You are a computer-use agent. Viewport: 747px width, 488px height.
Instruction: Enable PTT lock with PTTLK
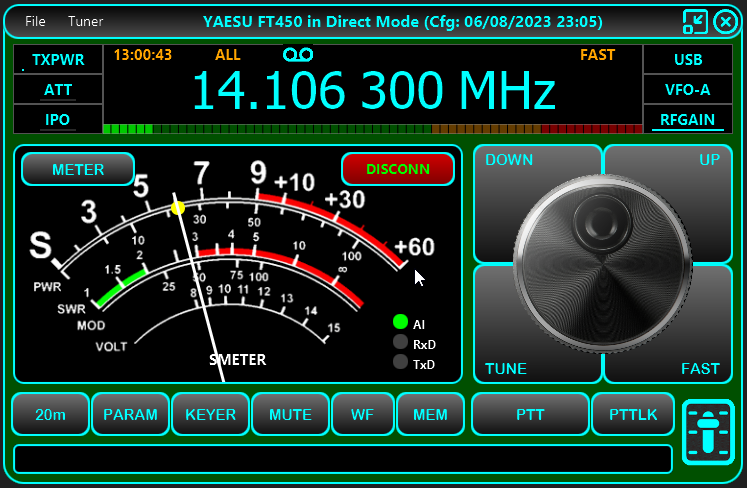(633, 414)
